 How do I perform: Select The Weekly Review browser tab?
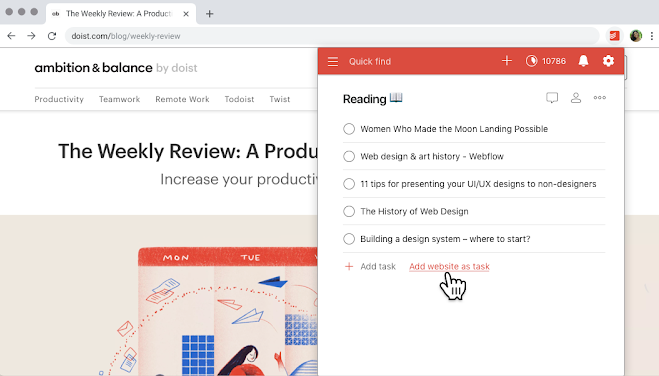pos(121,14)
